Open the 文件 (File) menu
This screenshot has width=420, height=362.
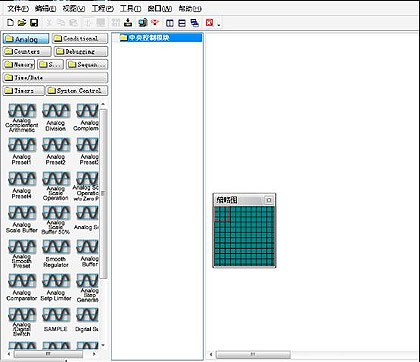18,9
